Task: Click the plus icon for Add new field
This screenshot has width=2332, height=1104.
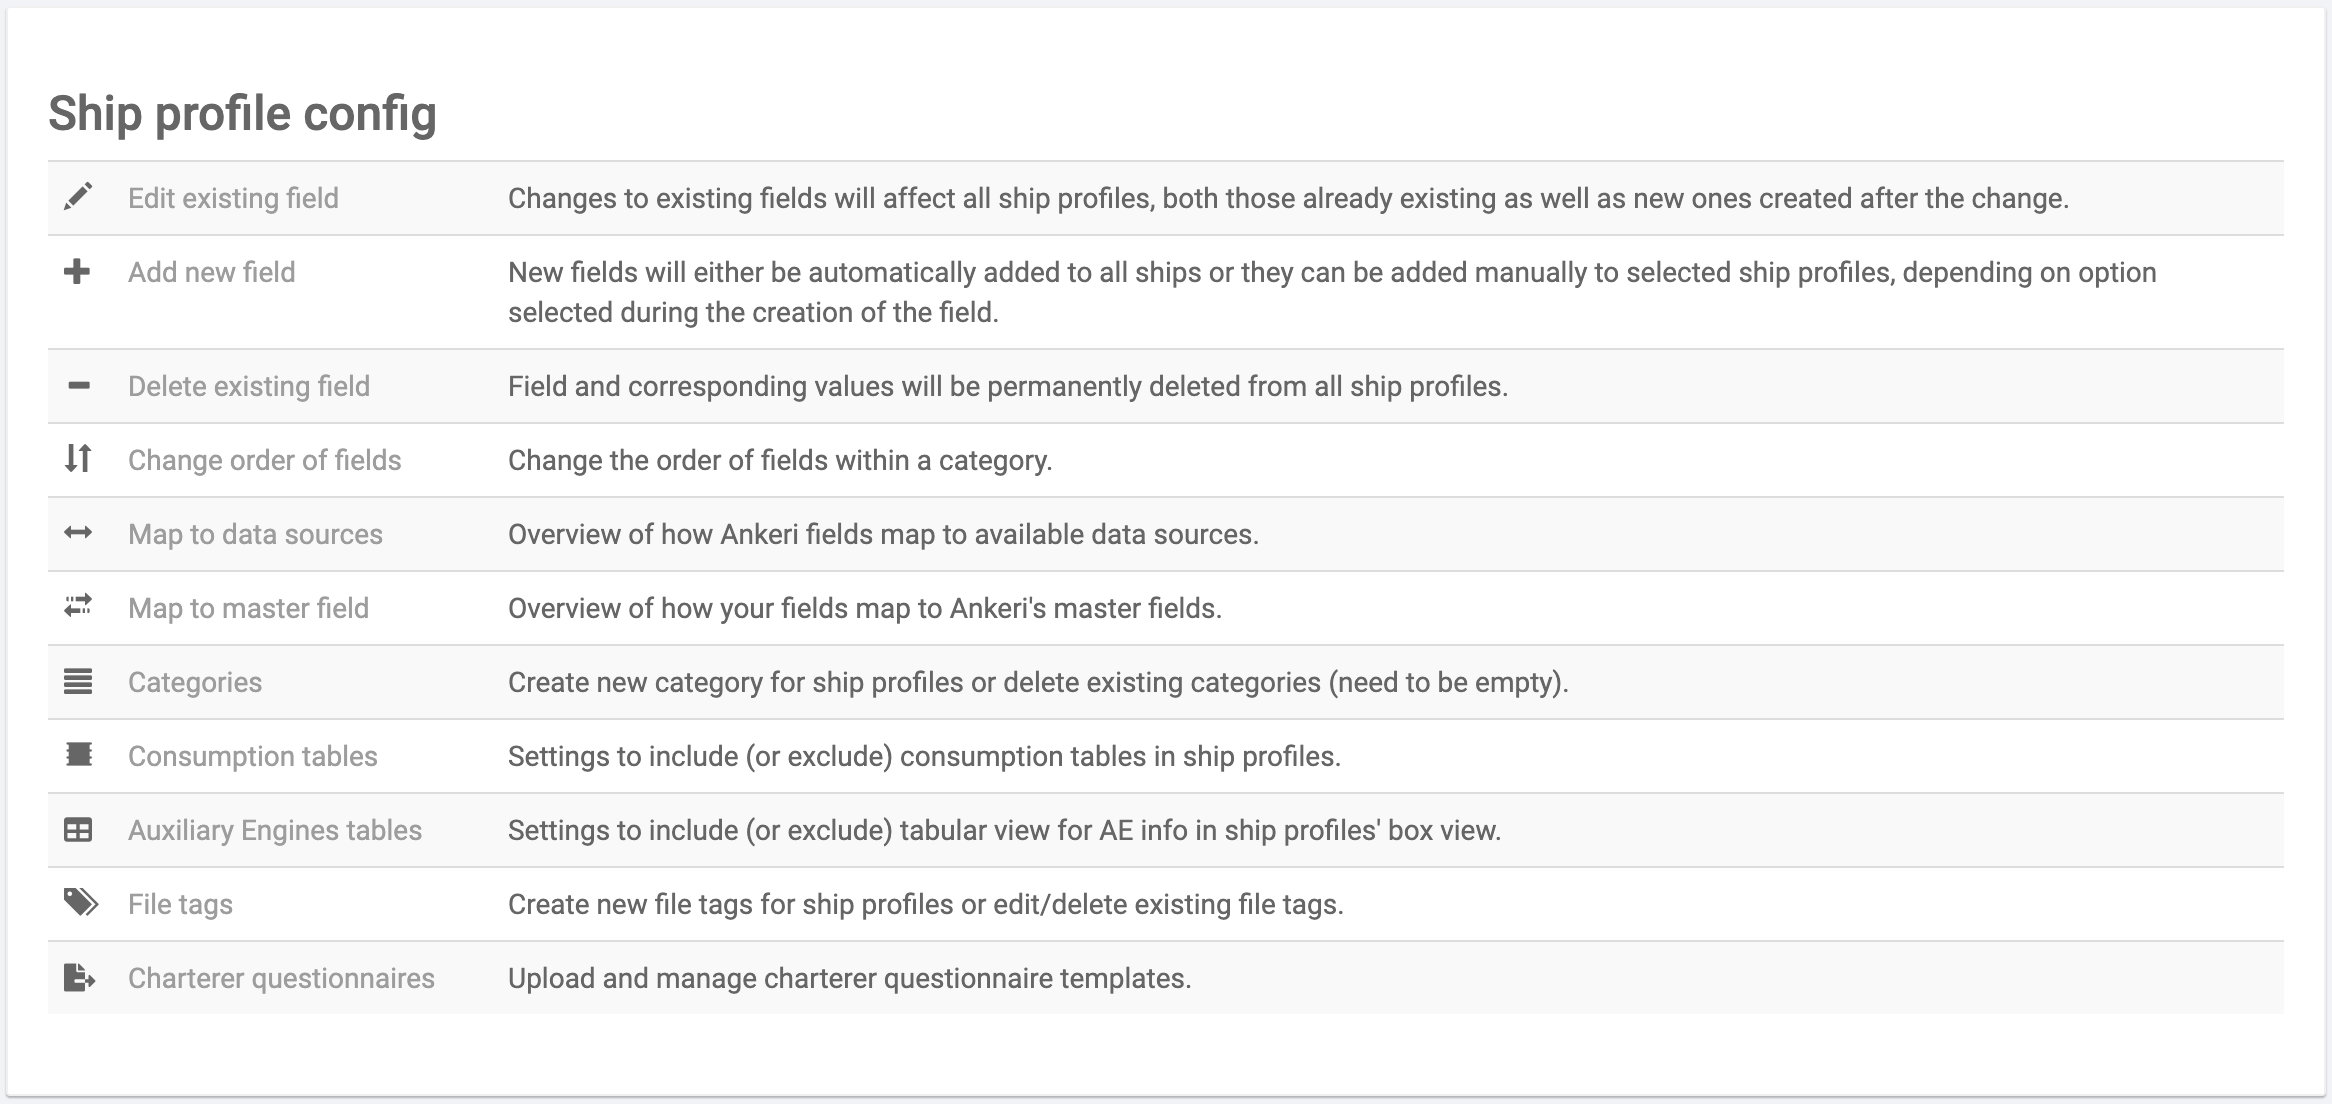Action: [77, 271]
